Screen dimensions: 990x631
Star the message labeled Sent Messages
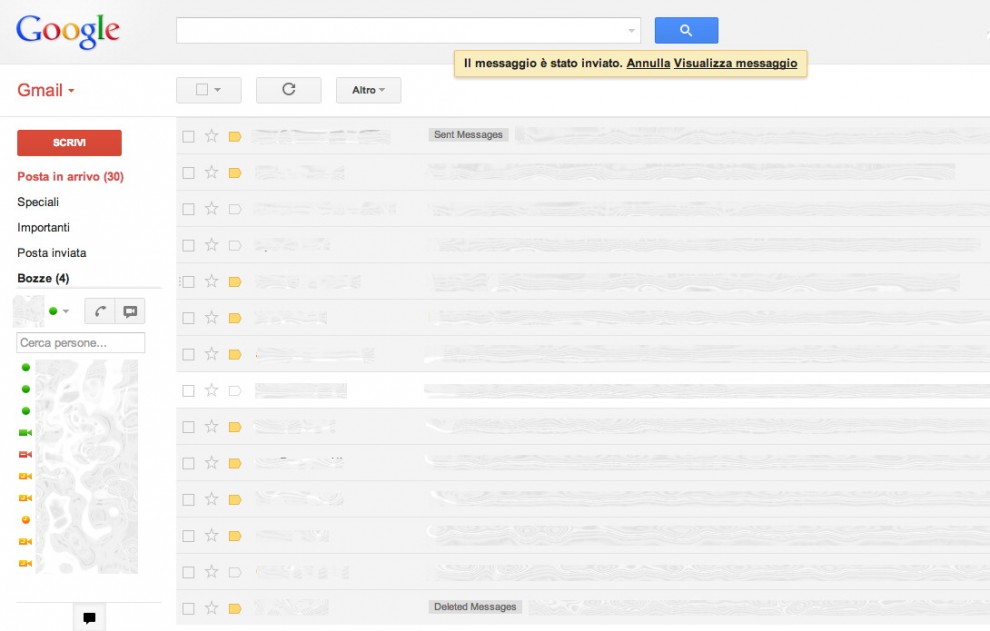click(212, 136)
